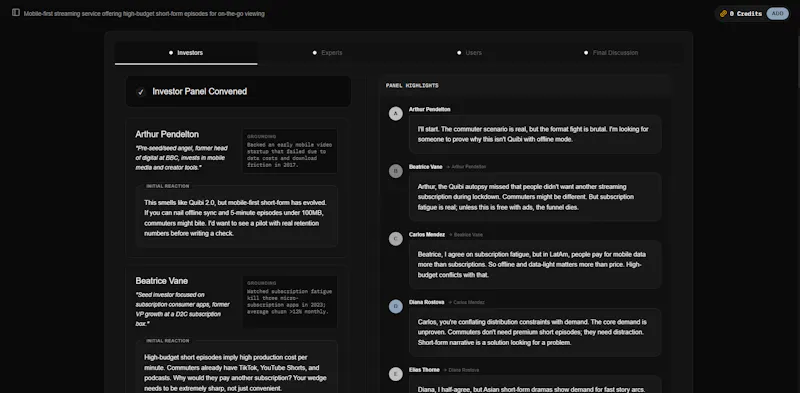Click avatar B for Beatrice Vane
This screenshot has height=393, width=800.
click(x=396, y=171)
